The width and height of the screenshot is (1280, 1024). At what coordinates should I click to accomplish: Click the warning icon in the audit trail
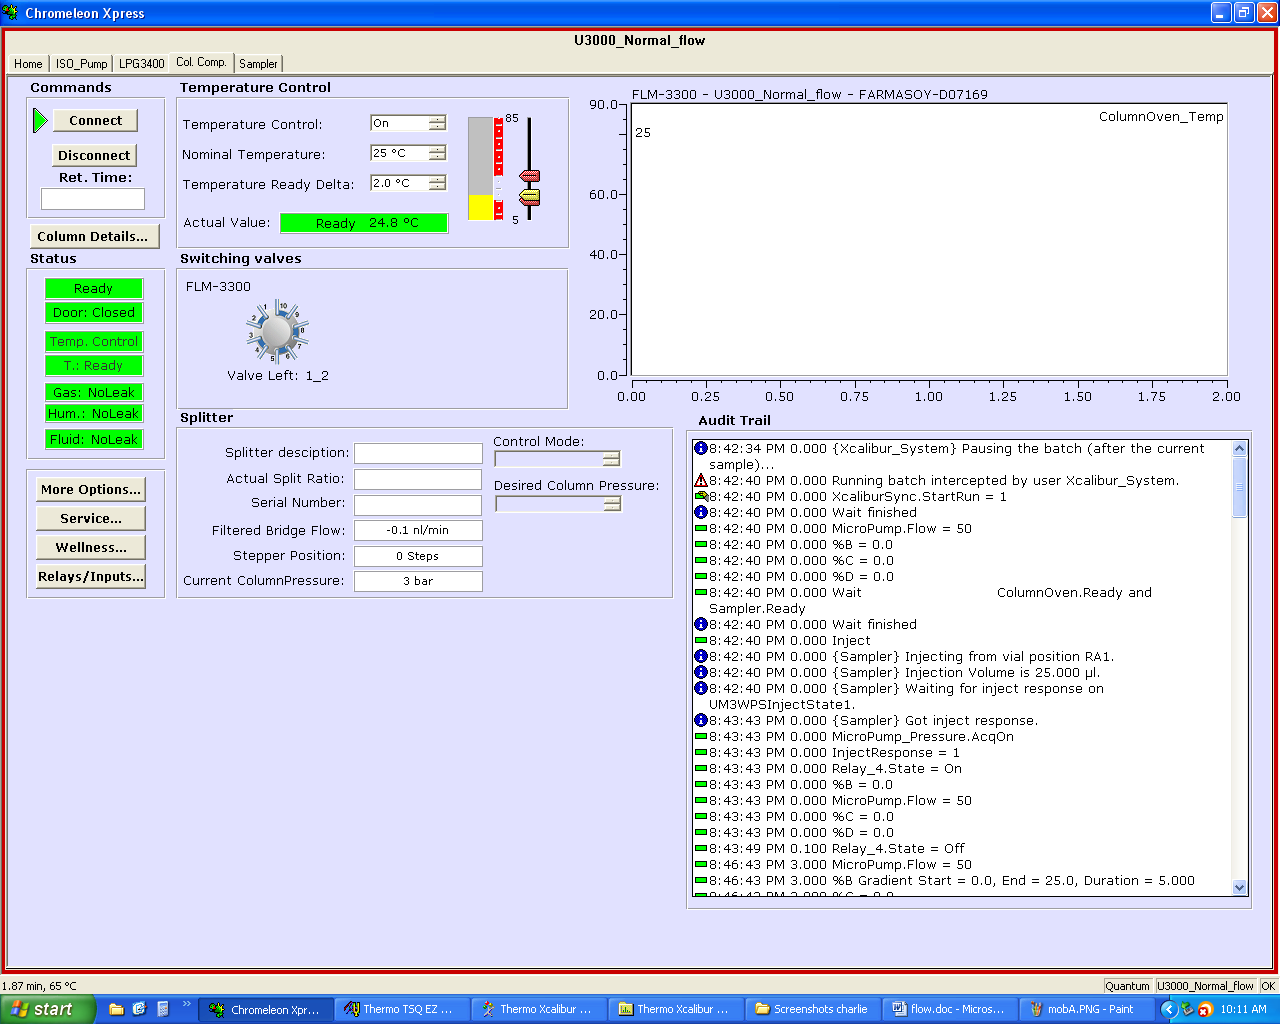pyautogui.click(x=701, y=481)
